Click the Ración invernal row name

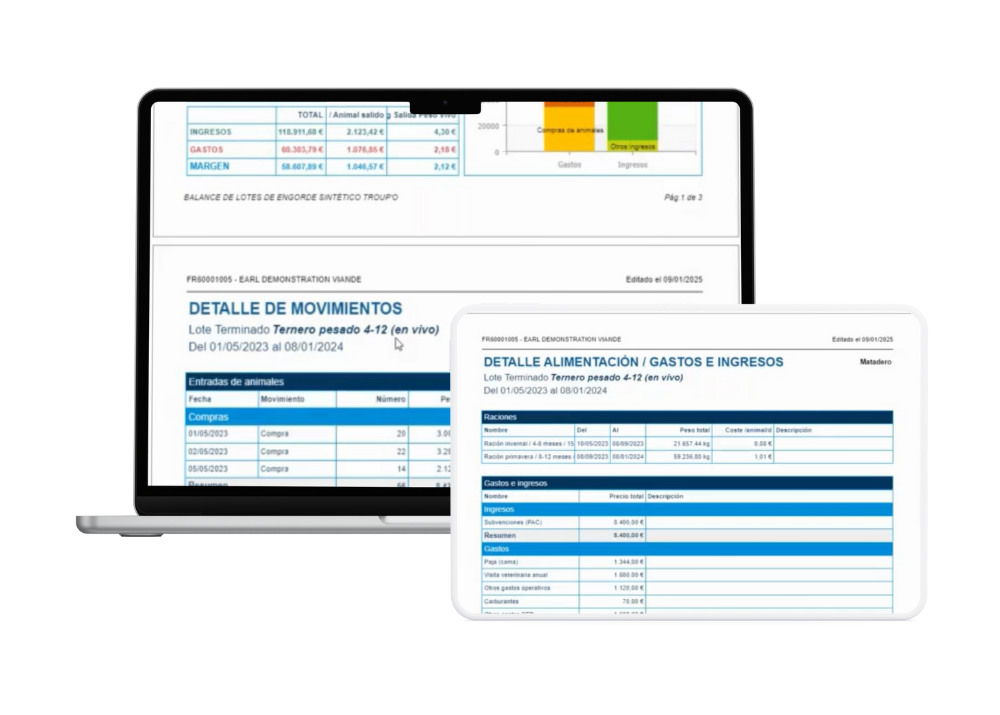(528, 442)
